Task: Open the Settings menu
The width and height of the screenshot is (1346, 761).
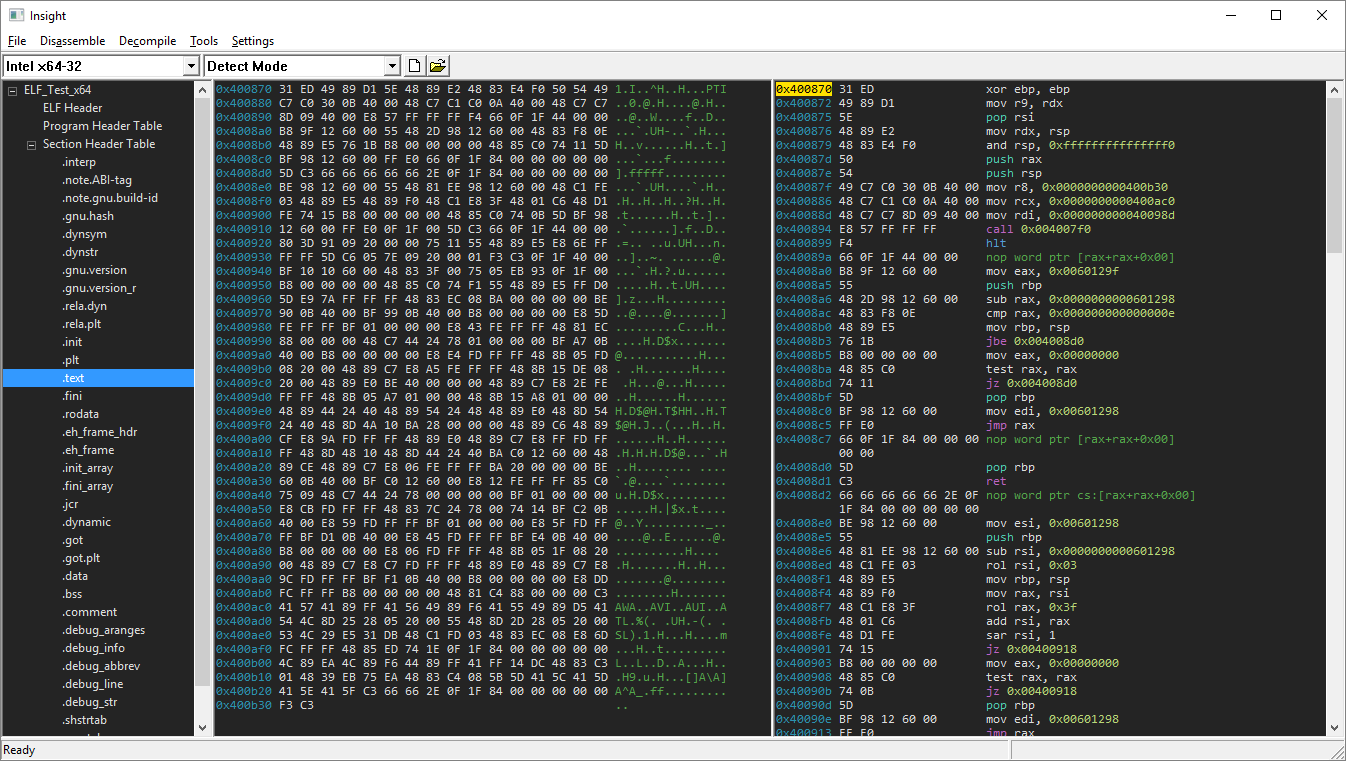Action: coord(253,41)
